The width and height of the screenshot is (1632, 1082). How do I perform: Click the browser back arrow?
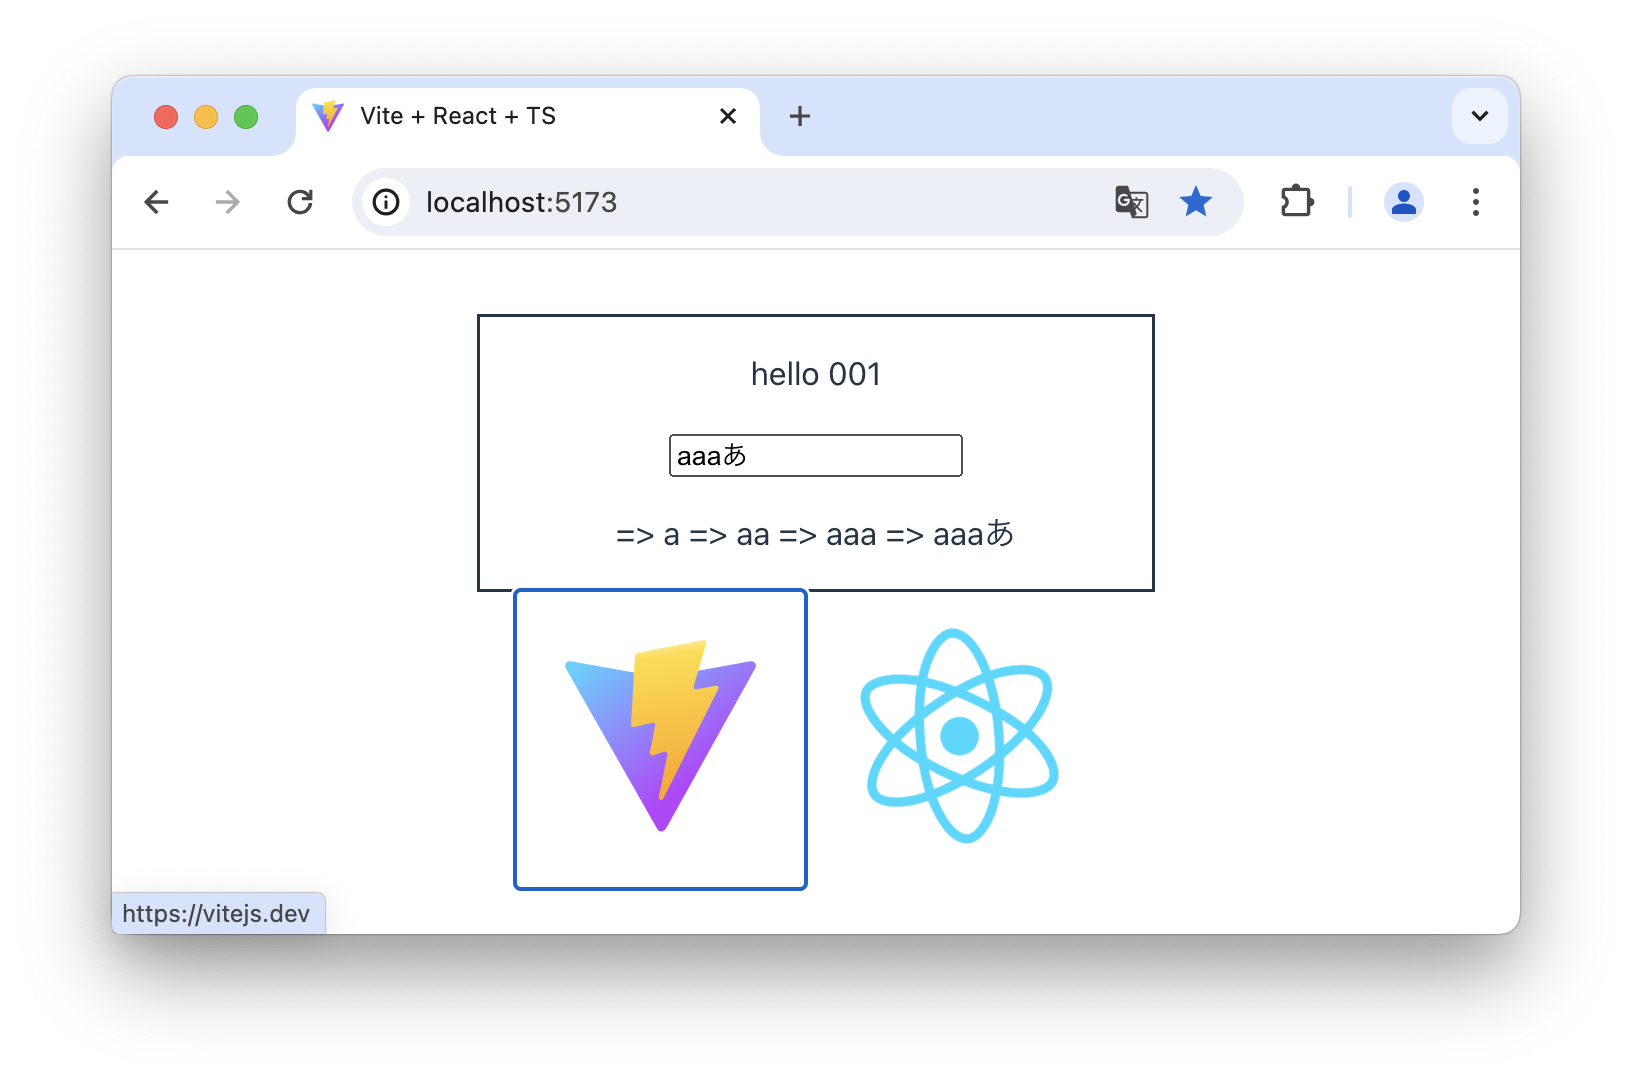[157, 202]
